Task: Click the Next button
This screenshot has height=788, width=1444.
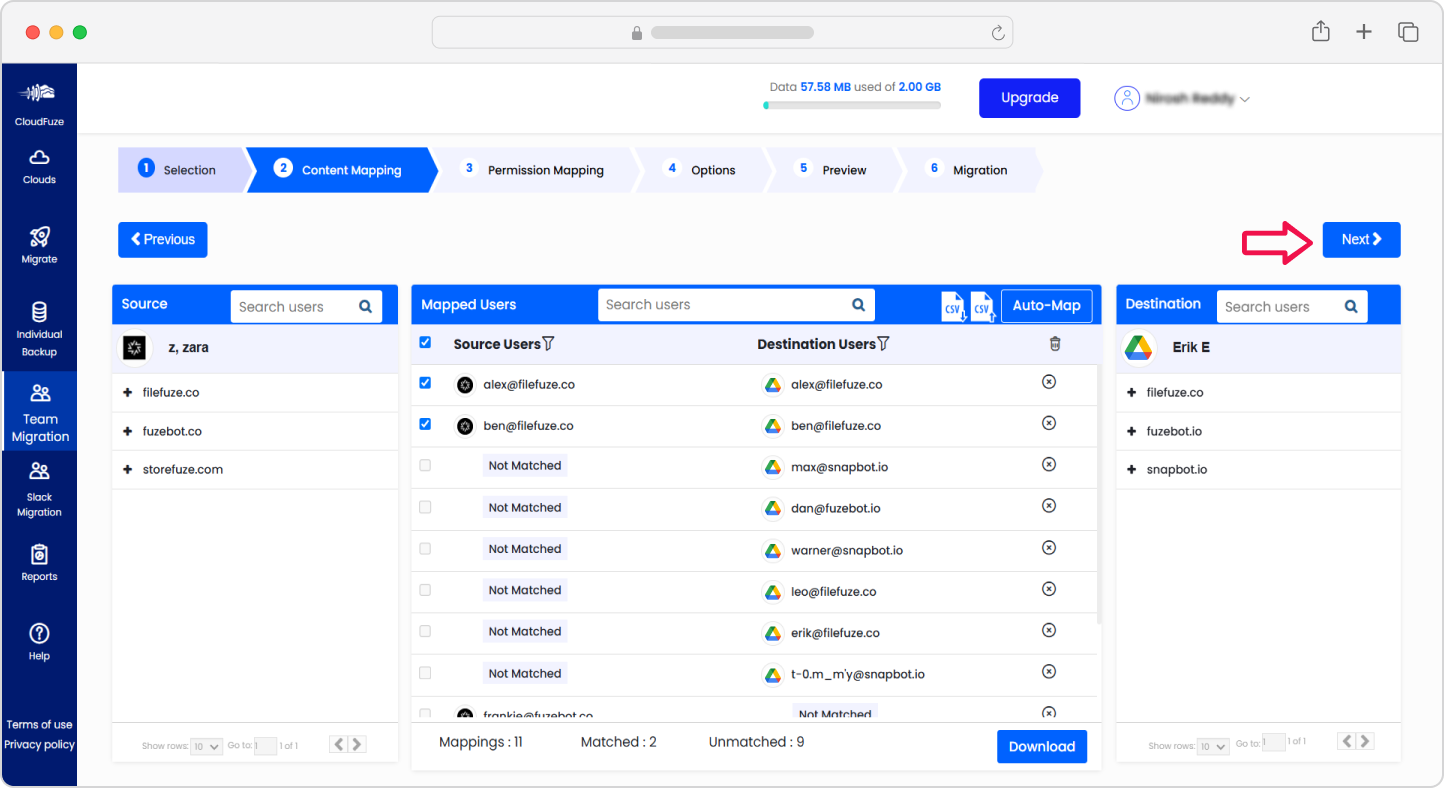Action: 1361,240
